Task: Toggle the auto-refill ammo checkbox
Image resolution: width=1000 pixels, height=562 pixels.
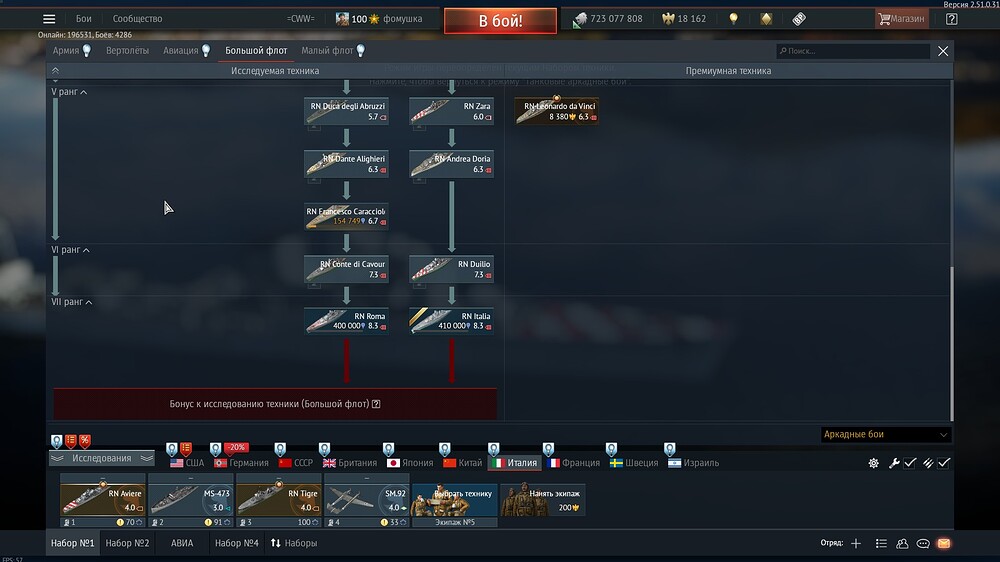Action: [944, 463]
